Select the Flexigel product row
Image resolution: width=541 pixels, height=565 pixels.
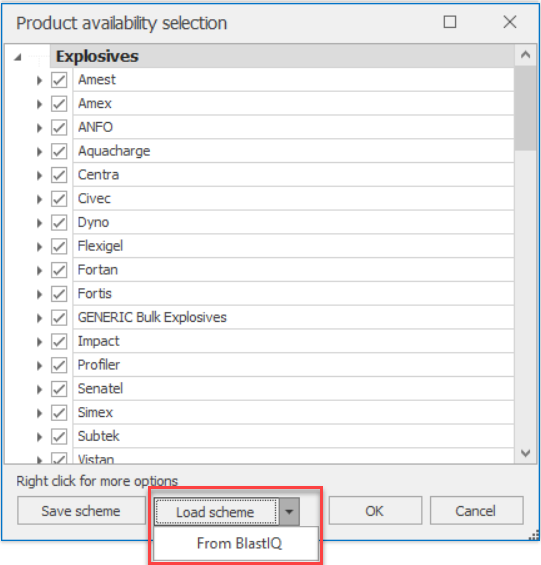293,246
